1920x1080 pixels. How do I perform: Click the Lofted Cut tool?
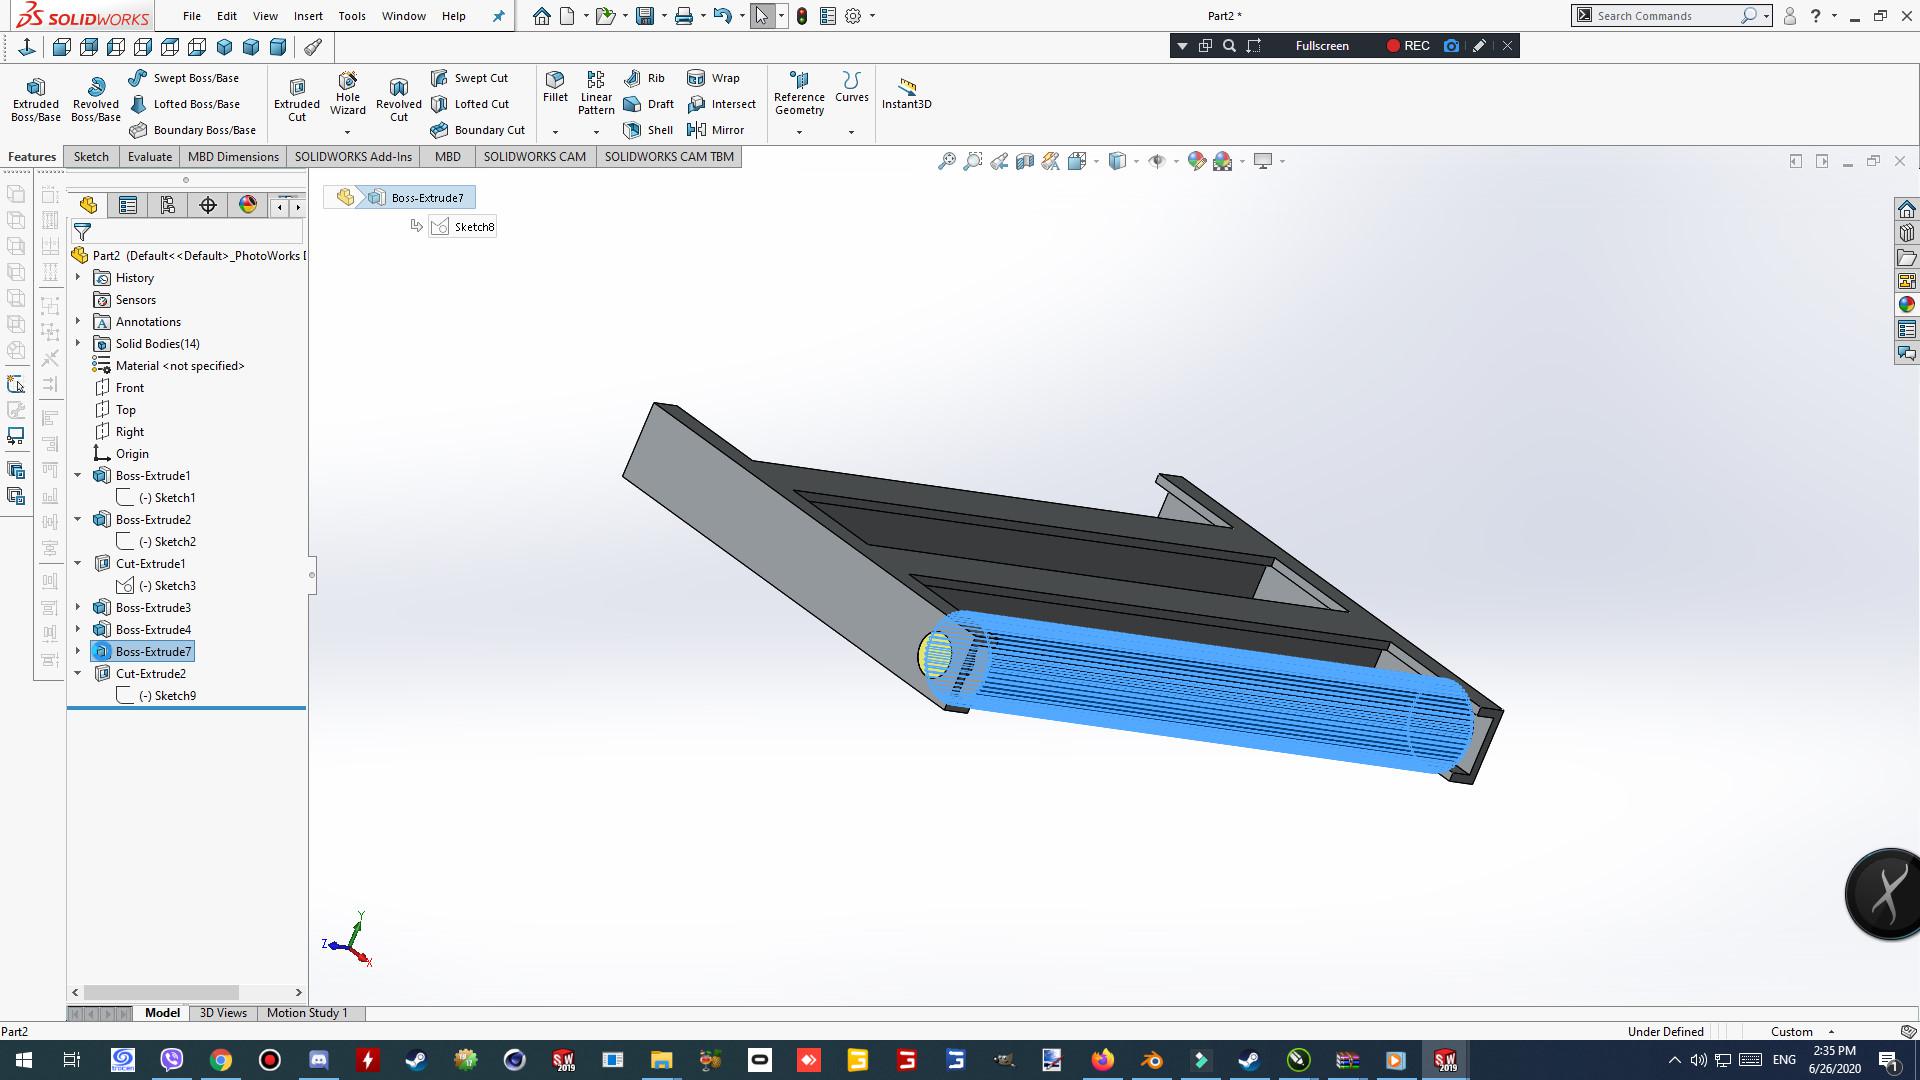click(469, 104)
